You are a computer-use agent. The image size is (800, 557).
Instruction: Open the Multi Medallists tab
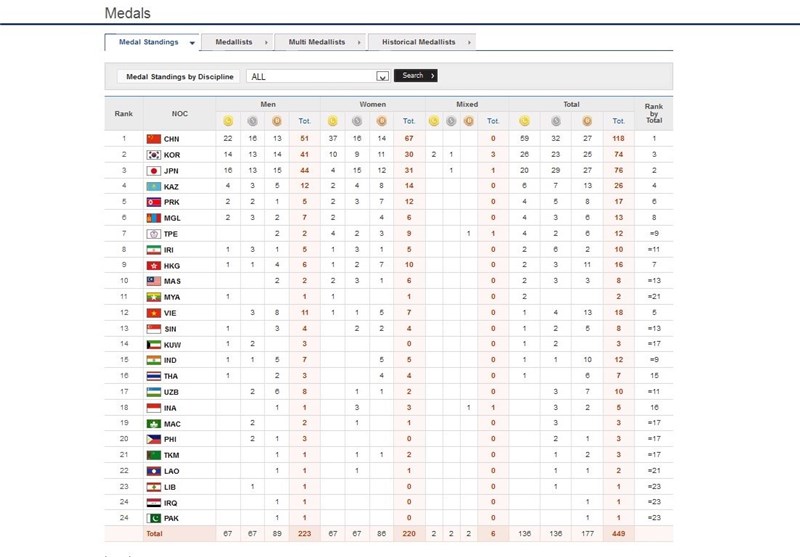pyautogui.click(x=316, y=42)
